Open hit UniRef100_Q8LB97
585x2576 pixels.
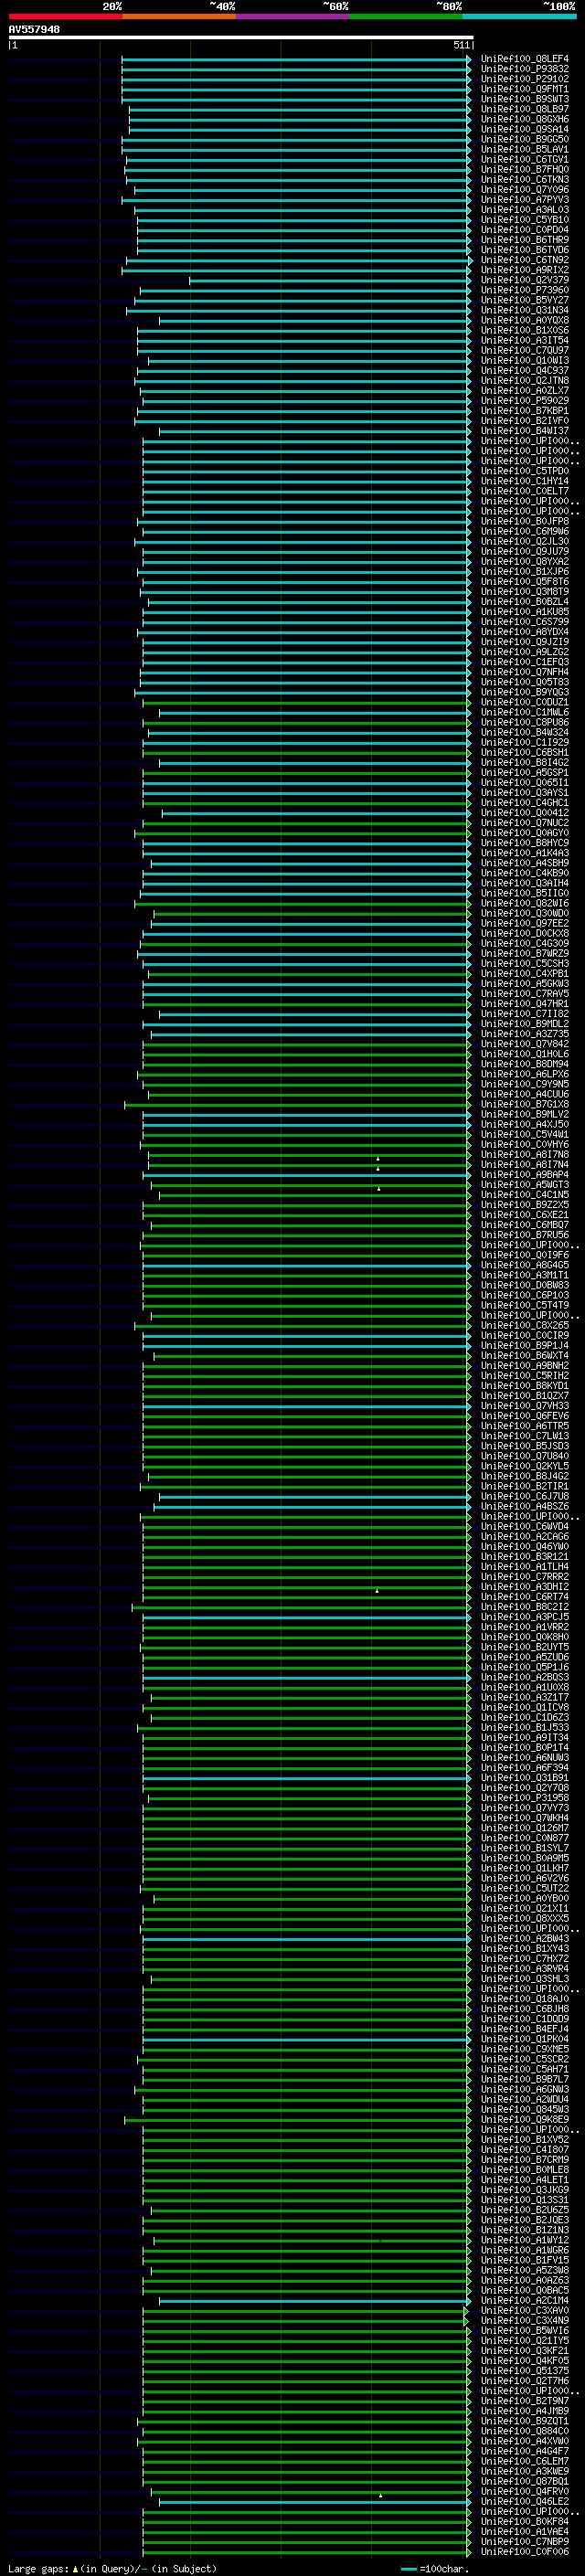click(524, 109)
